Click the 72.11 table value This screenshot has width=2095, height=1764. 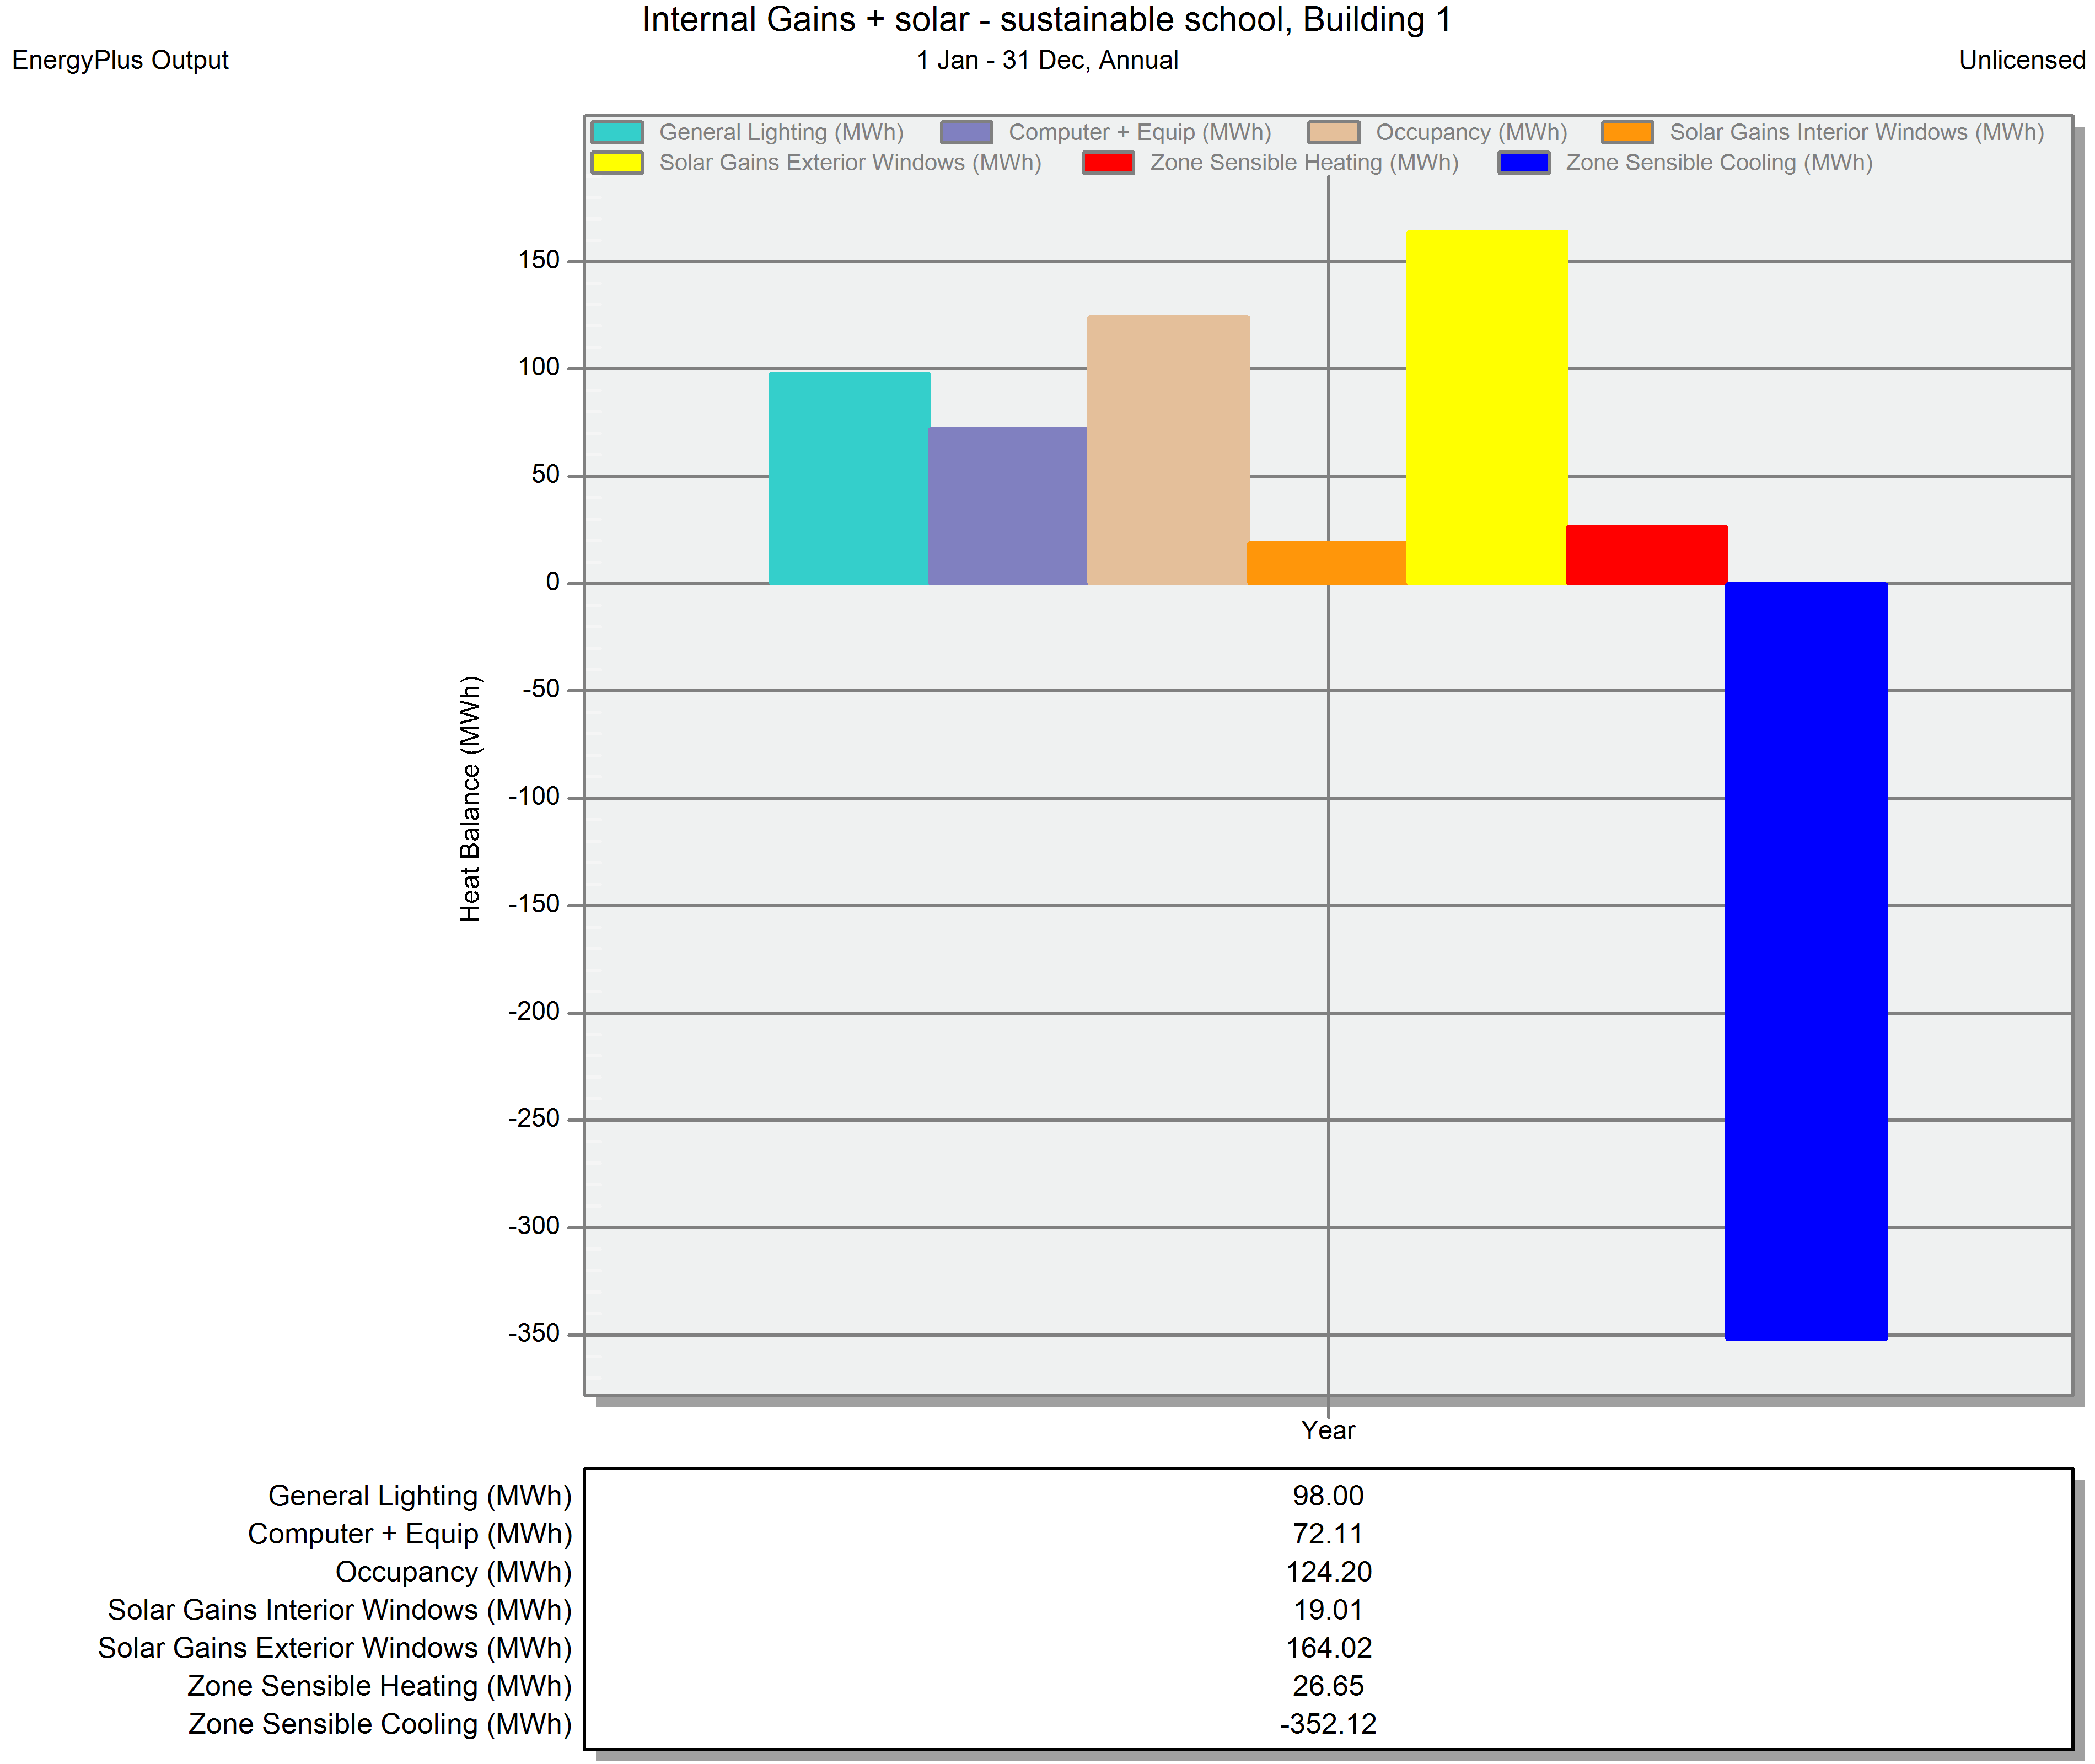[1328, 1534]
